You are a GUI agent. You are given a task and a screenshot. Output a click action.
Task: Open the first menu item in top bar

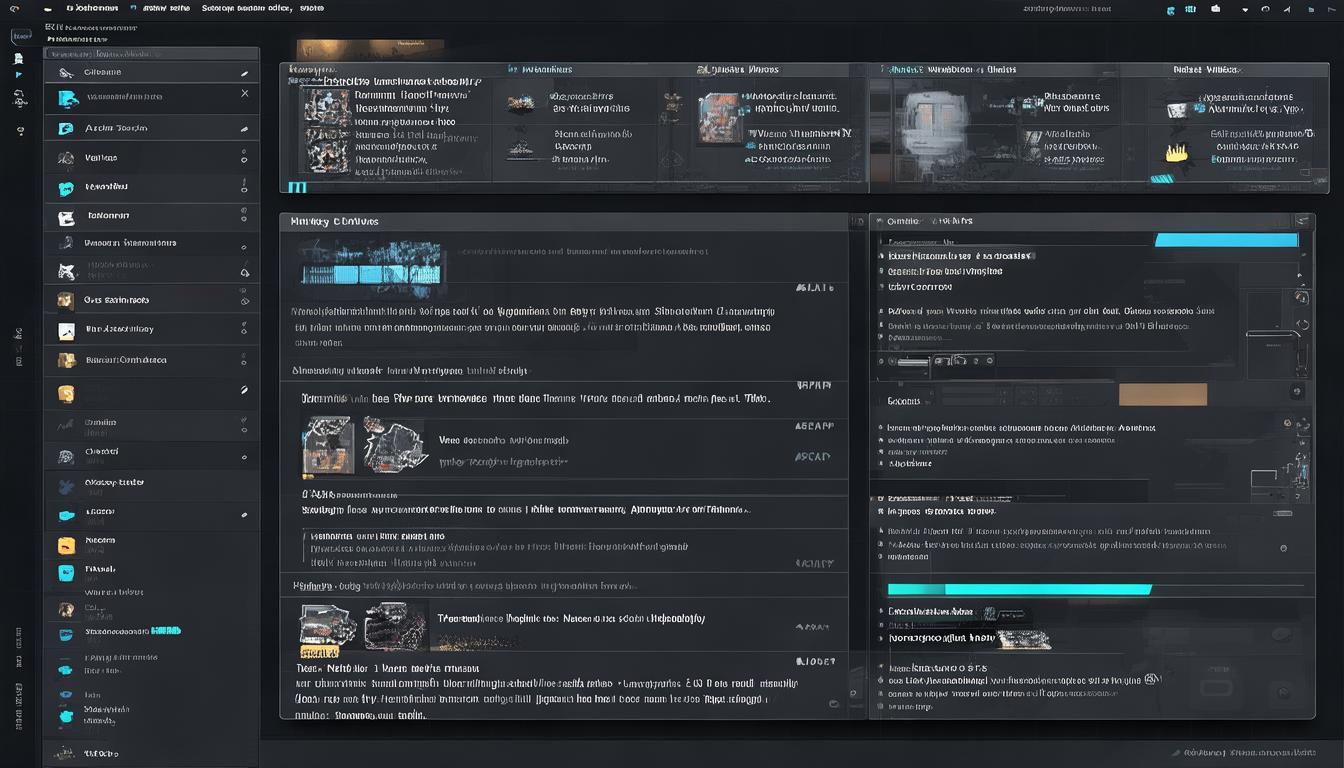[x=90, y=8]
